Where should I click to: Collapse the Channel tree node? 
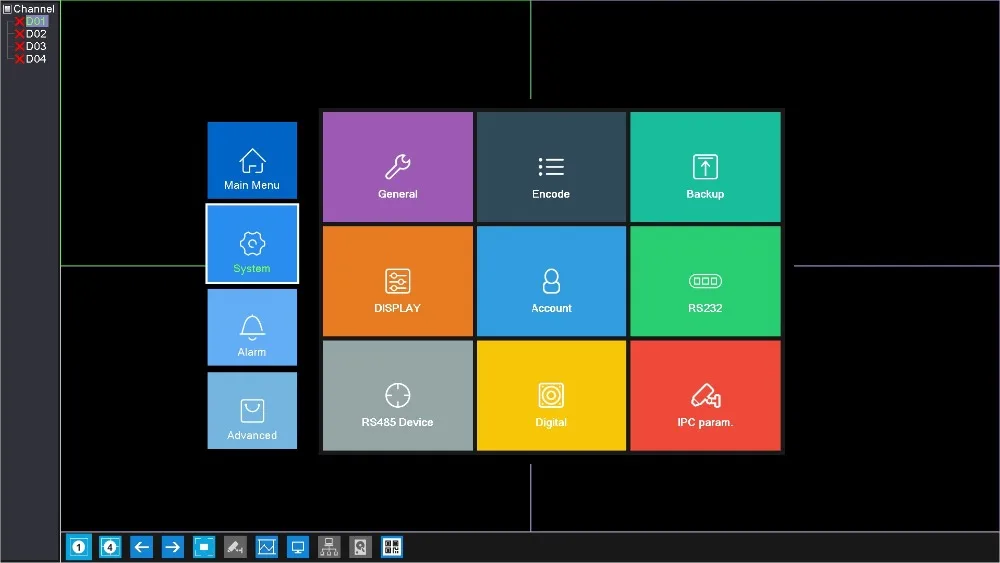(x=7, y=9)
